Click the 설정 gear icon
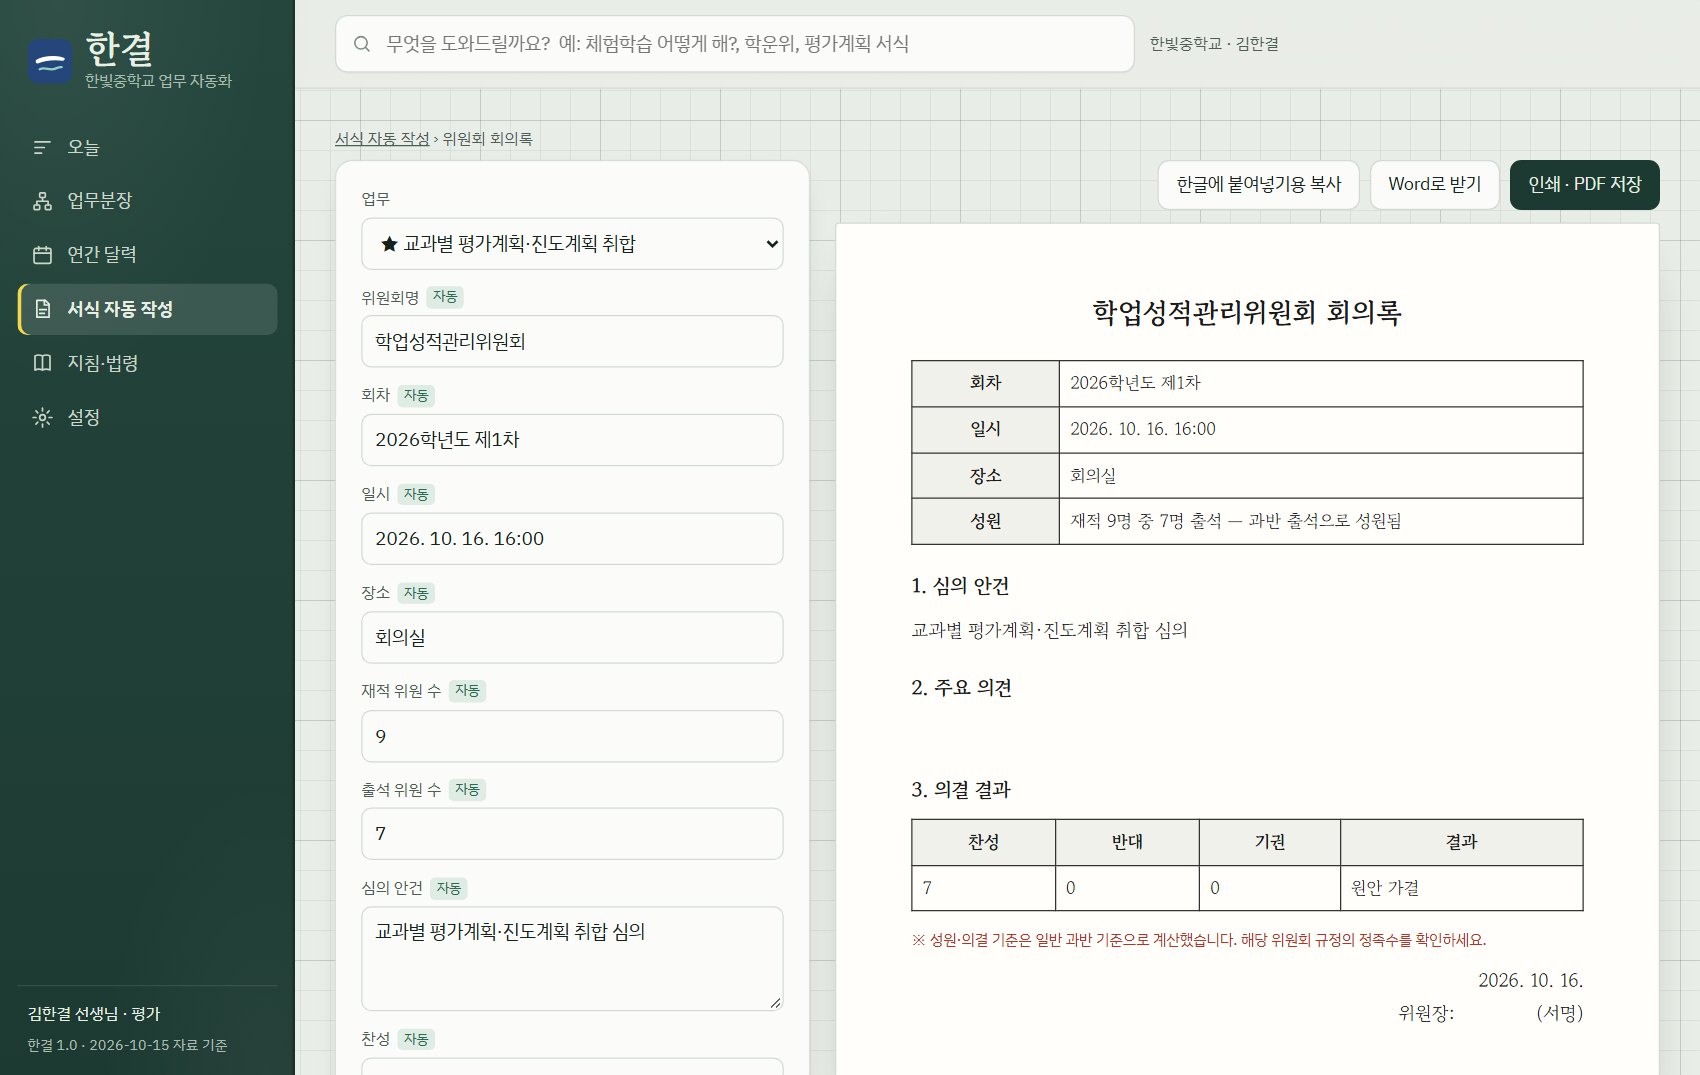 (x=42, y=417)
